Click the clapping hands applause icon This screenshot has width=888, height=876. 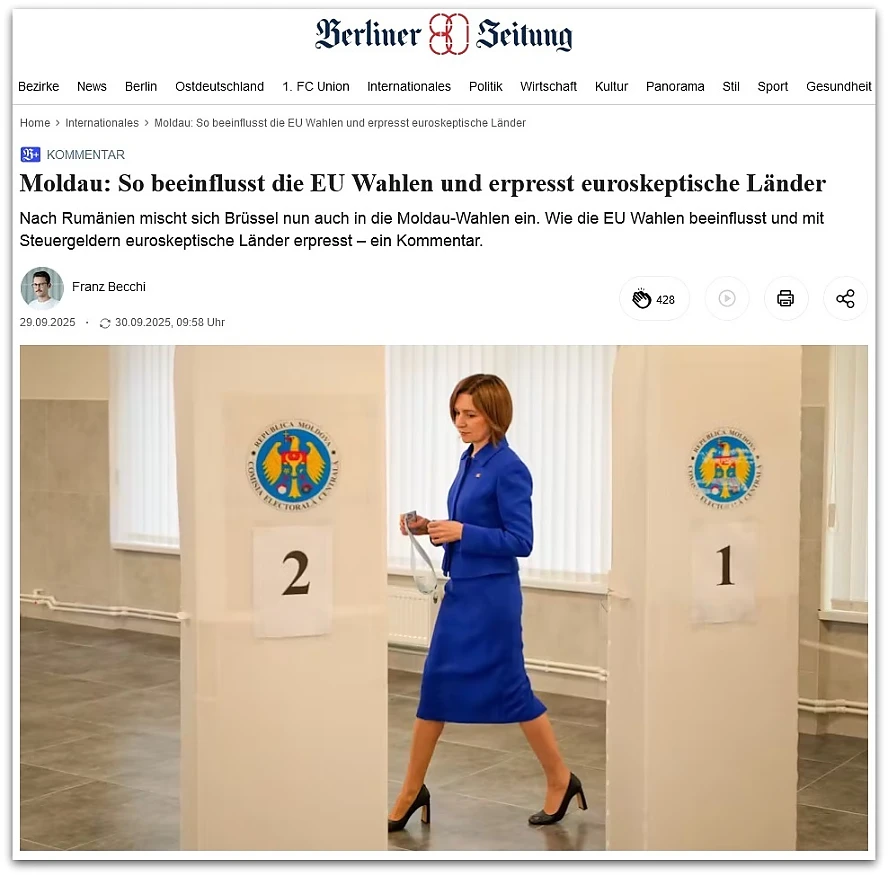pyautogui.click(x=642, y=299)
